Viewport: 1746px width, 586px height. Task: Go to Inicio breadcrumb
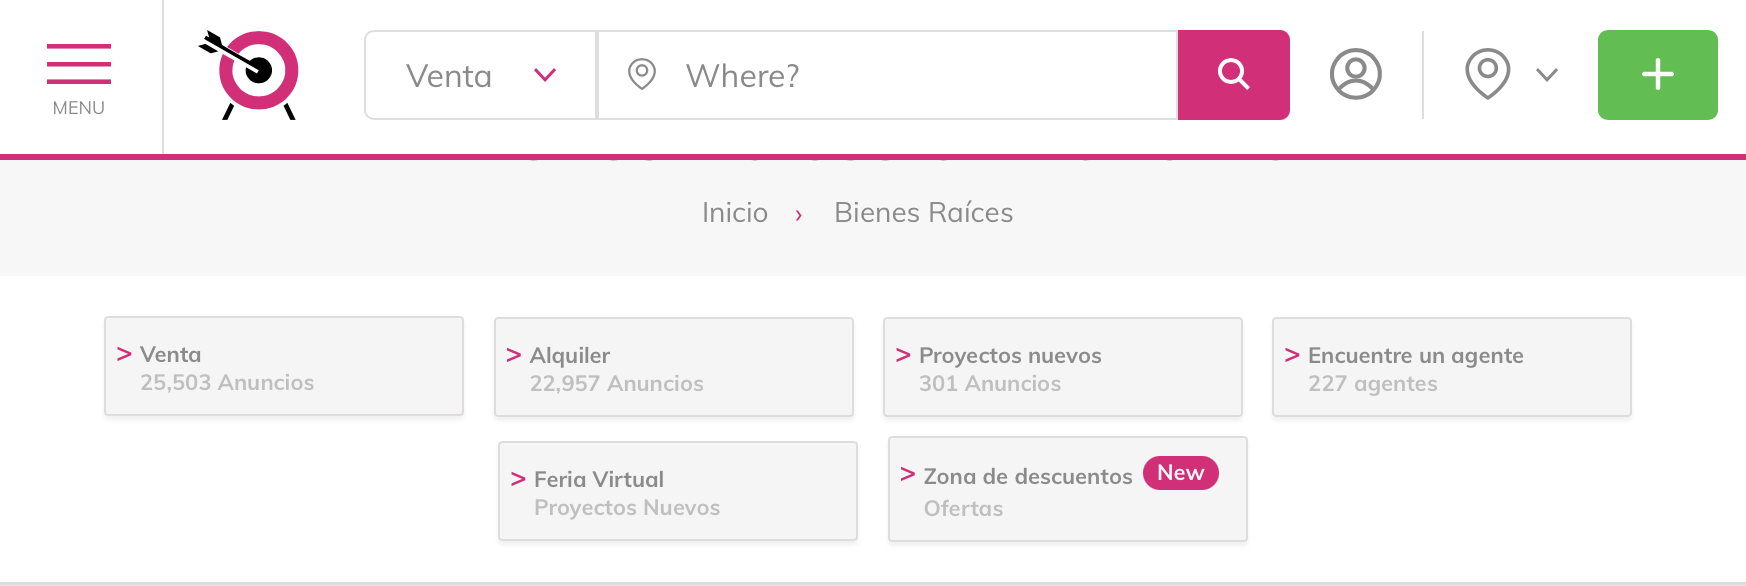point(735,213)
